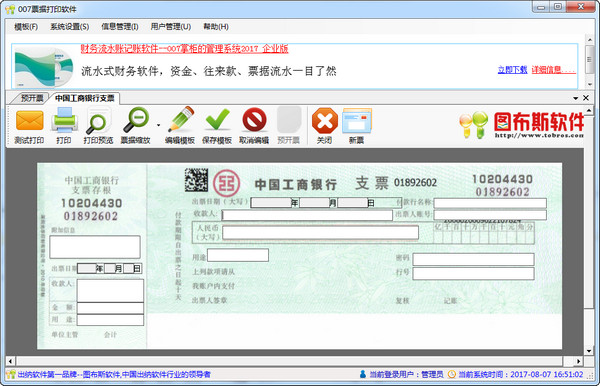Screen dimensions: 600x386
Task: Click the stub 出票日期 year box
Action: click(86, 269)
